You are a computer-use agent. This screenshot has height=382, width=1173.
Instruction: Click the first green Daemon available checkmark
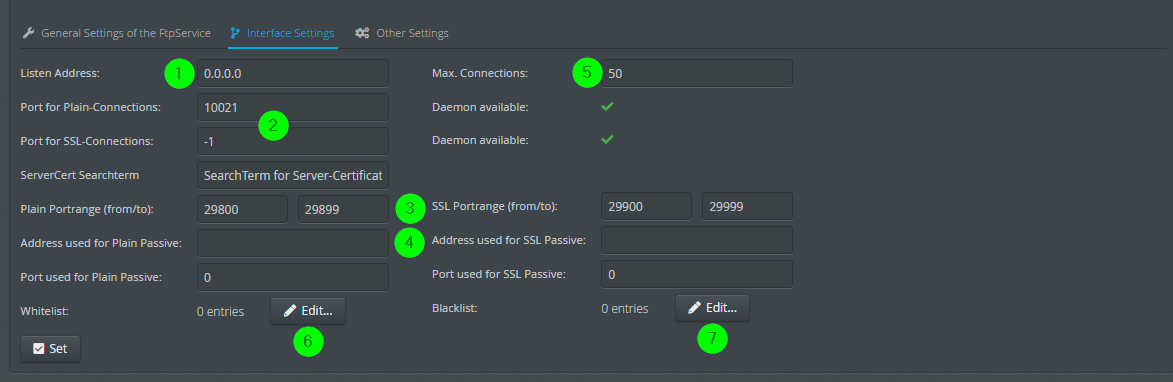607,107
